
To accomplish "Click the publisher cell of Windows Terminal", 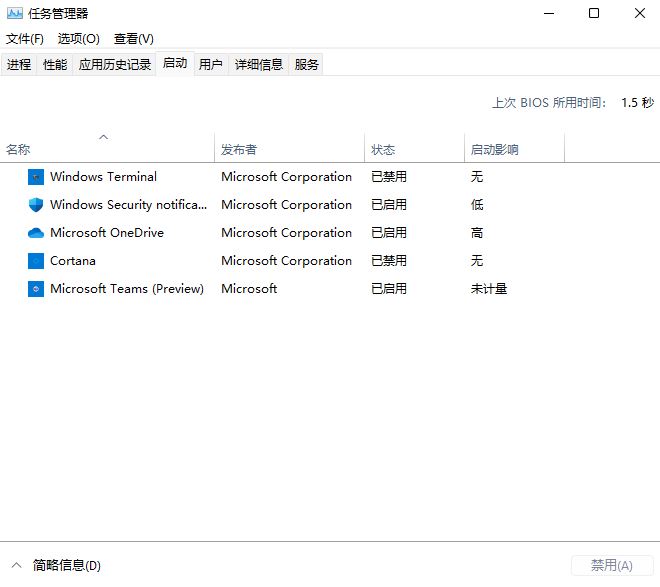I will [x=287, y=177].
